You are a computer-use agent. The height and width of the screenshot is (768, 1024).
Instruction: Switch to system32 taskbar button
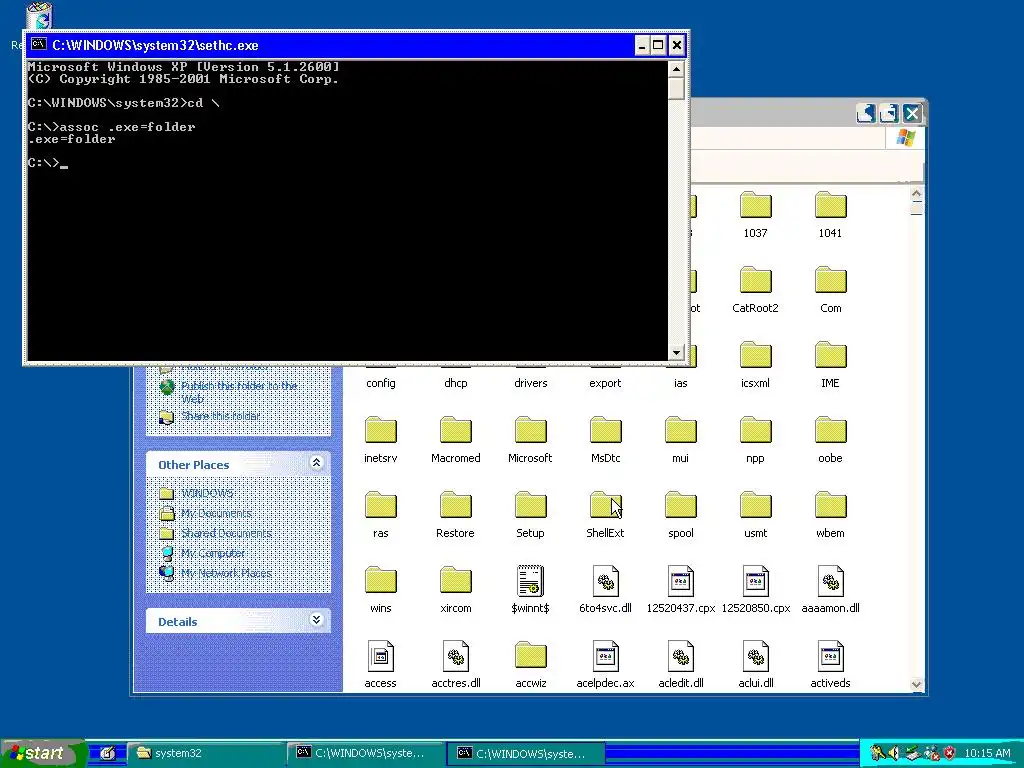204,753
